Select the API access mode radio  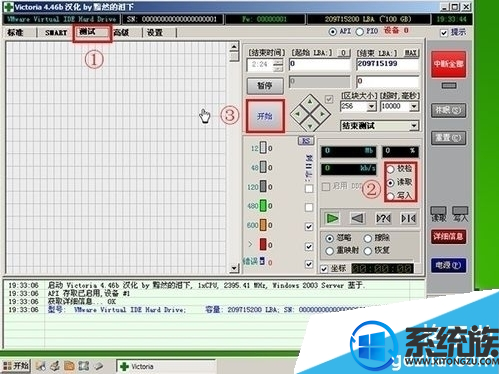click(x=332, y=32)
